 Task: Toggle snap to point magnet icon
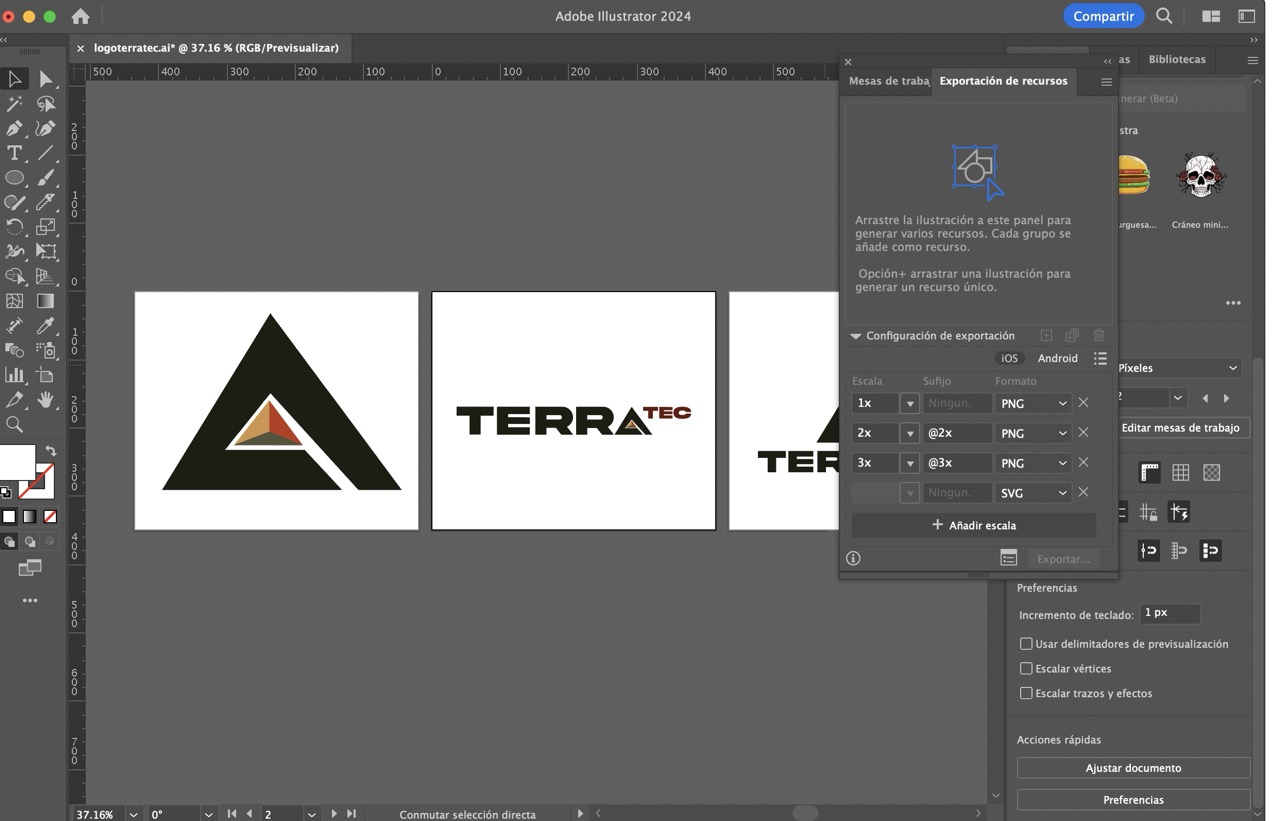1149,550
